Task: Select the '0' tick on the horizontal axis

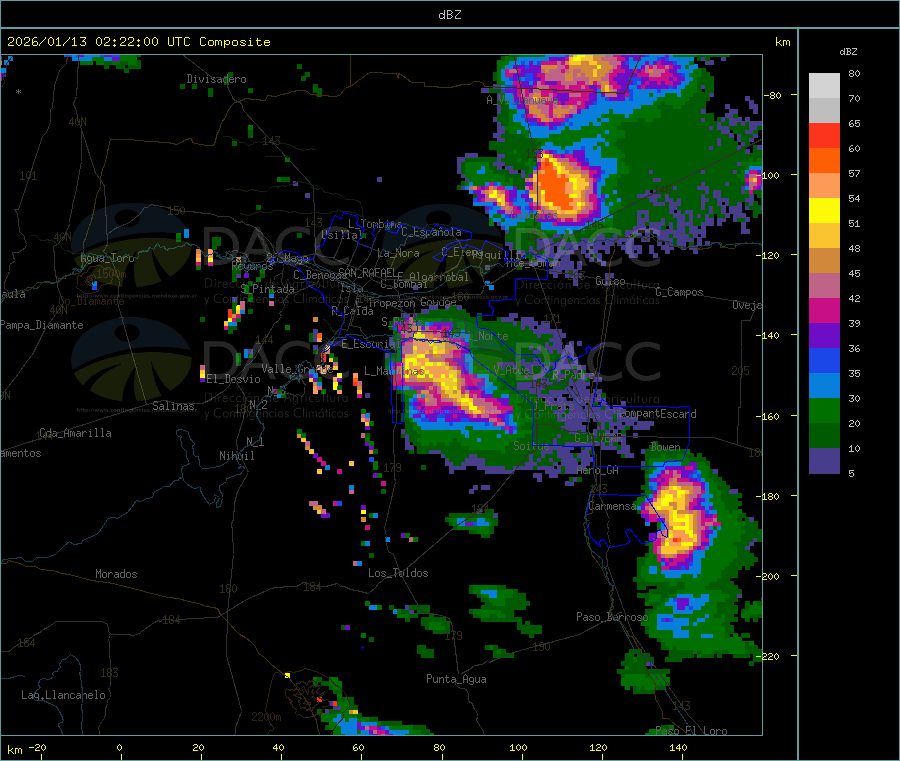Action: [119, 747]
